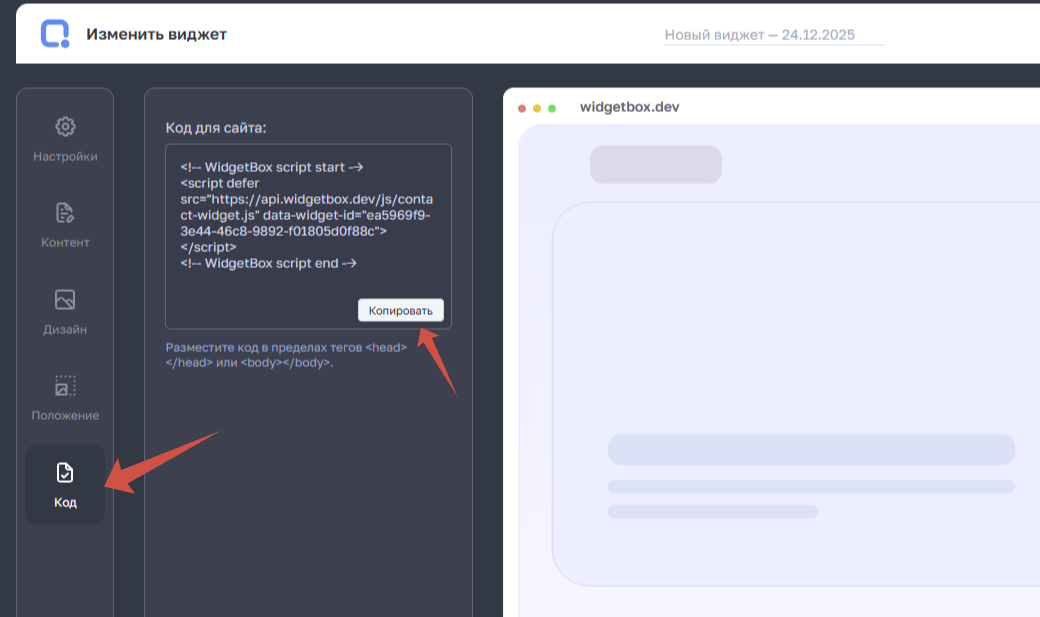Click the red dot in preview window
1040x617 pixels.
pyautogui.click(x=522, y=108)
